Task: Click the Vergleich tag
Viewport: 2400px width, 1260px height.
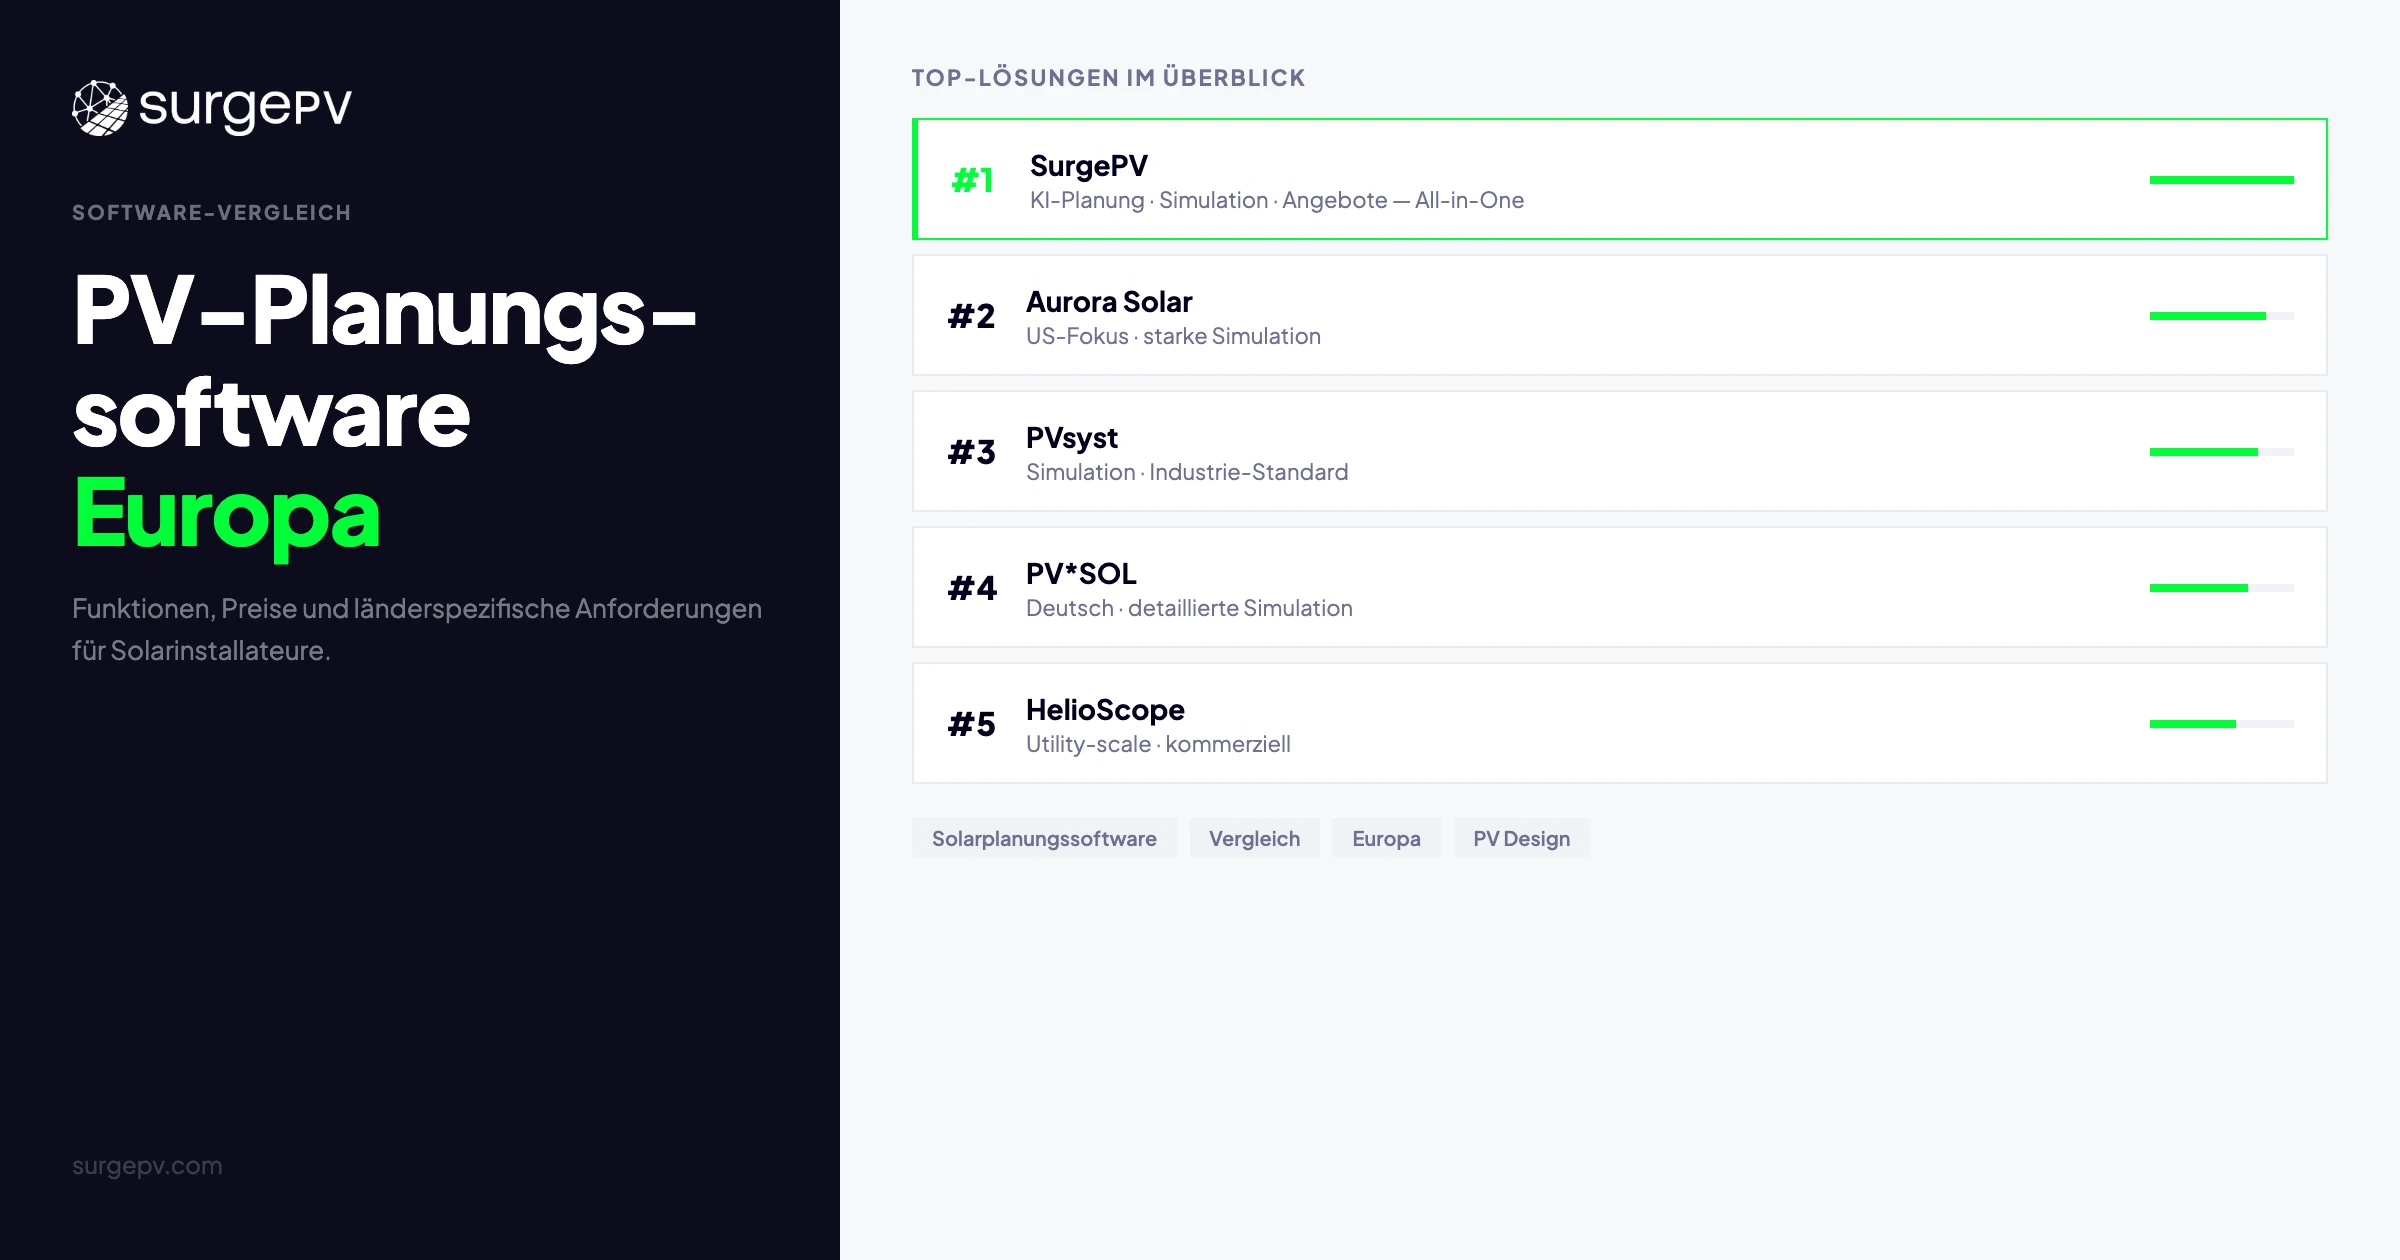Action: click(x=1254, y=838)
